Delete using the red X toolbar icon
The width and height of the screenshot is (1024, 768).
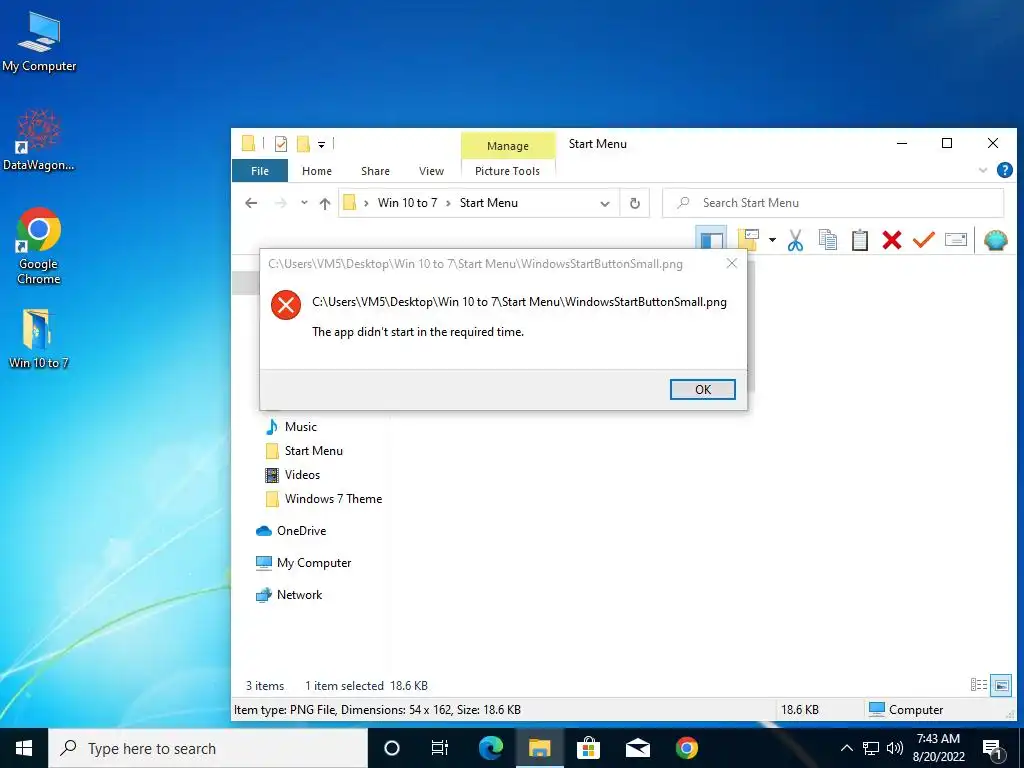click(891, 240)
